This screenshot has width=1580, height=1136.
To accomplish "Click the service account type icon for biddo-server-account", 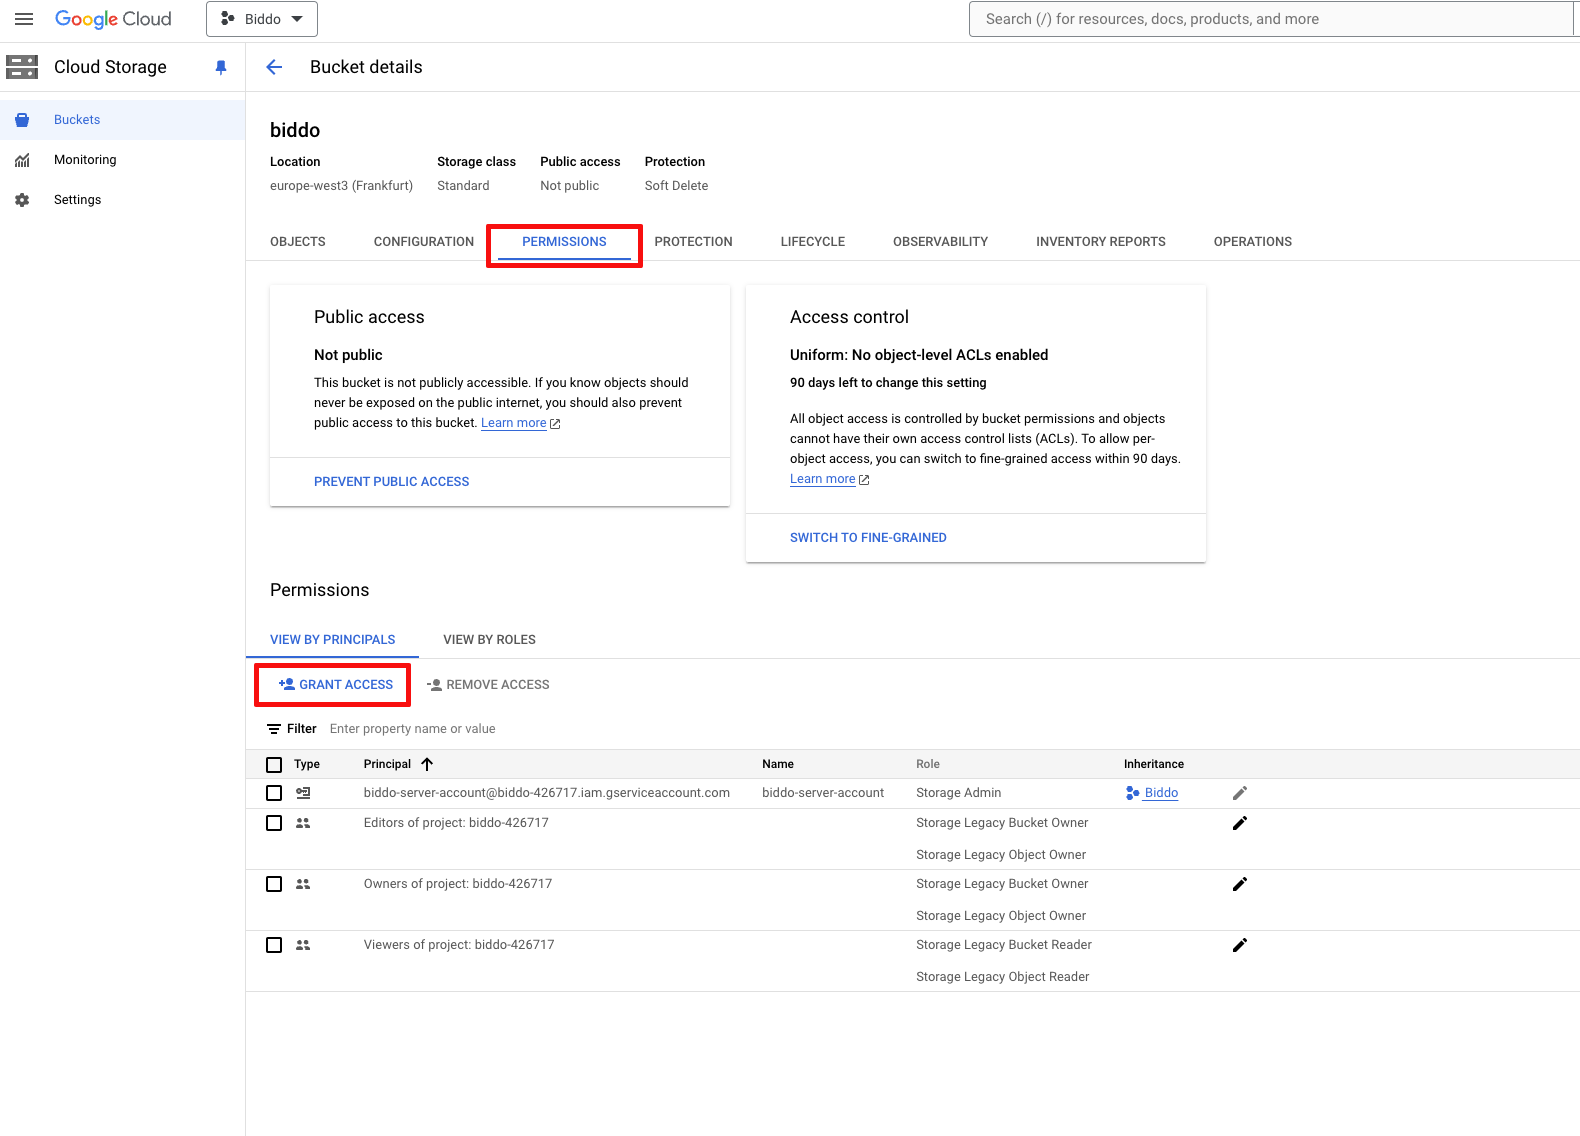I will [303, 793].
